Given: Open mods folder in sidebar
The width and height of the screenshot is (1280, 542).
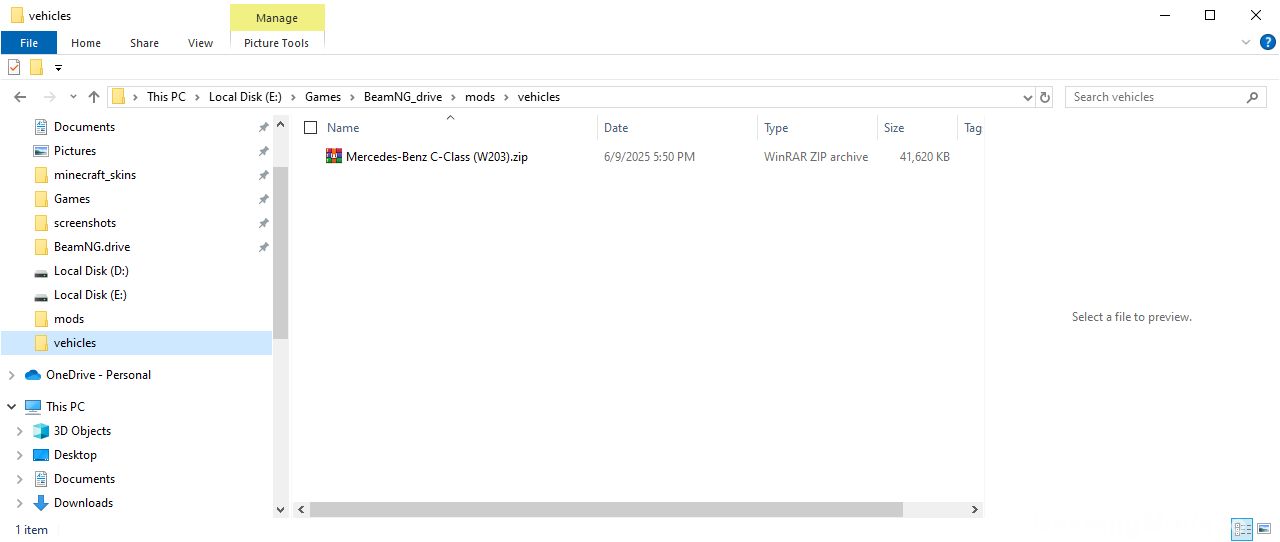Looking at the screenshot, I should click(69, 319).
